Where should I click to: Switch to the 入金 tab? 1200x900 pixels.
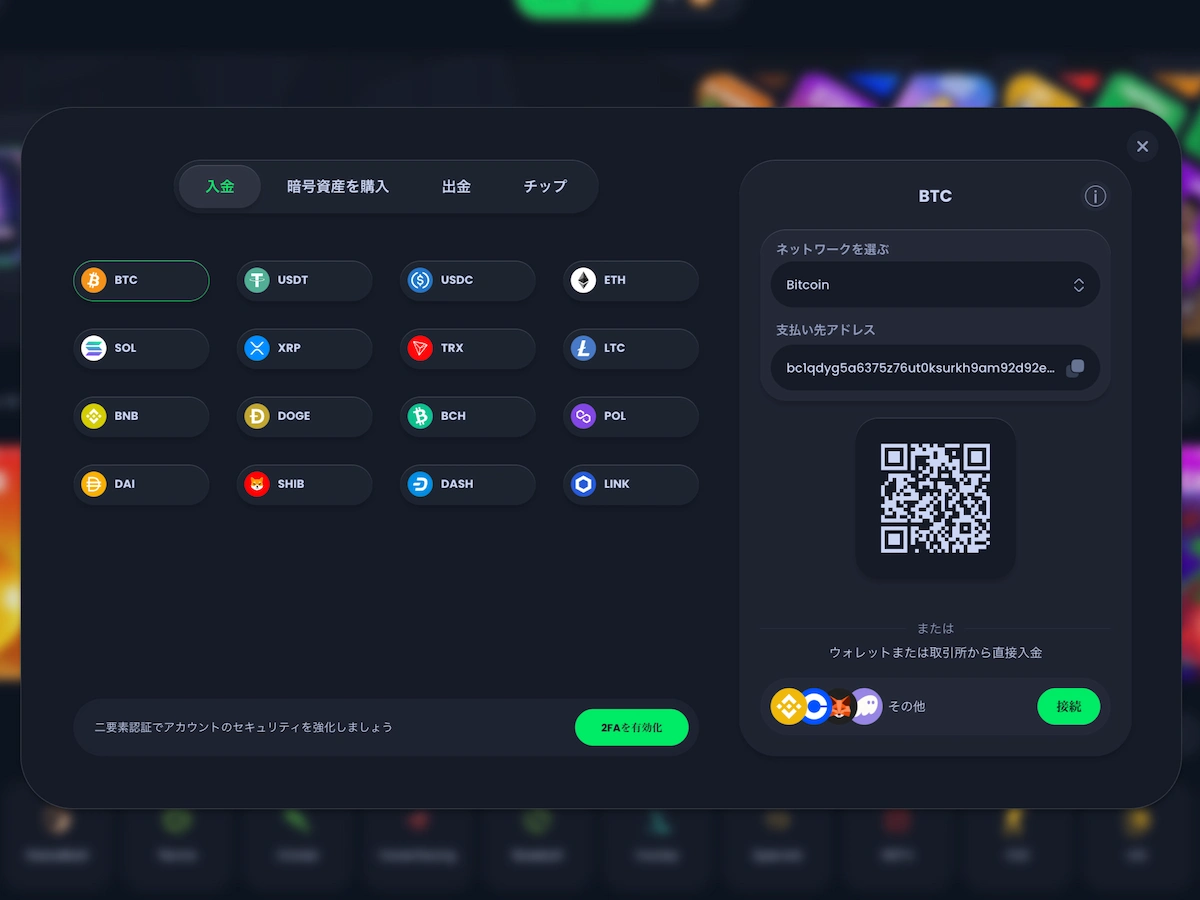click(x=220, y=187)
